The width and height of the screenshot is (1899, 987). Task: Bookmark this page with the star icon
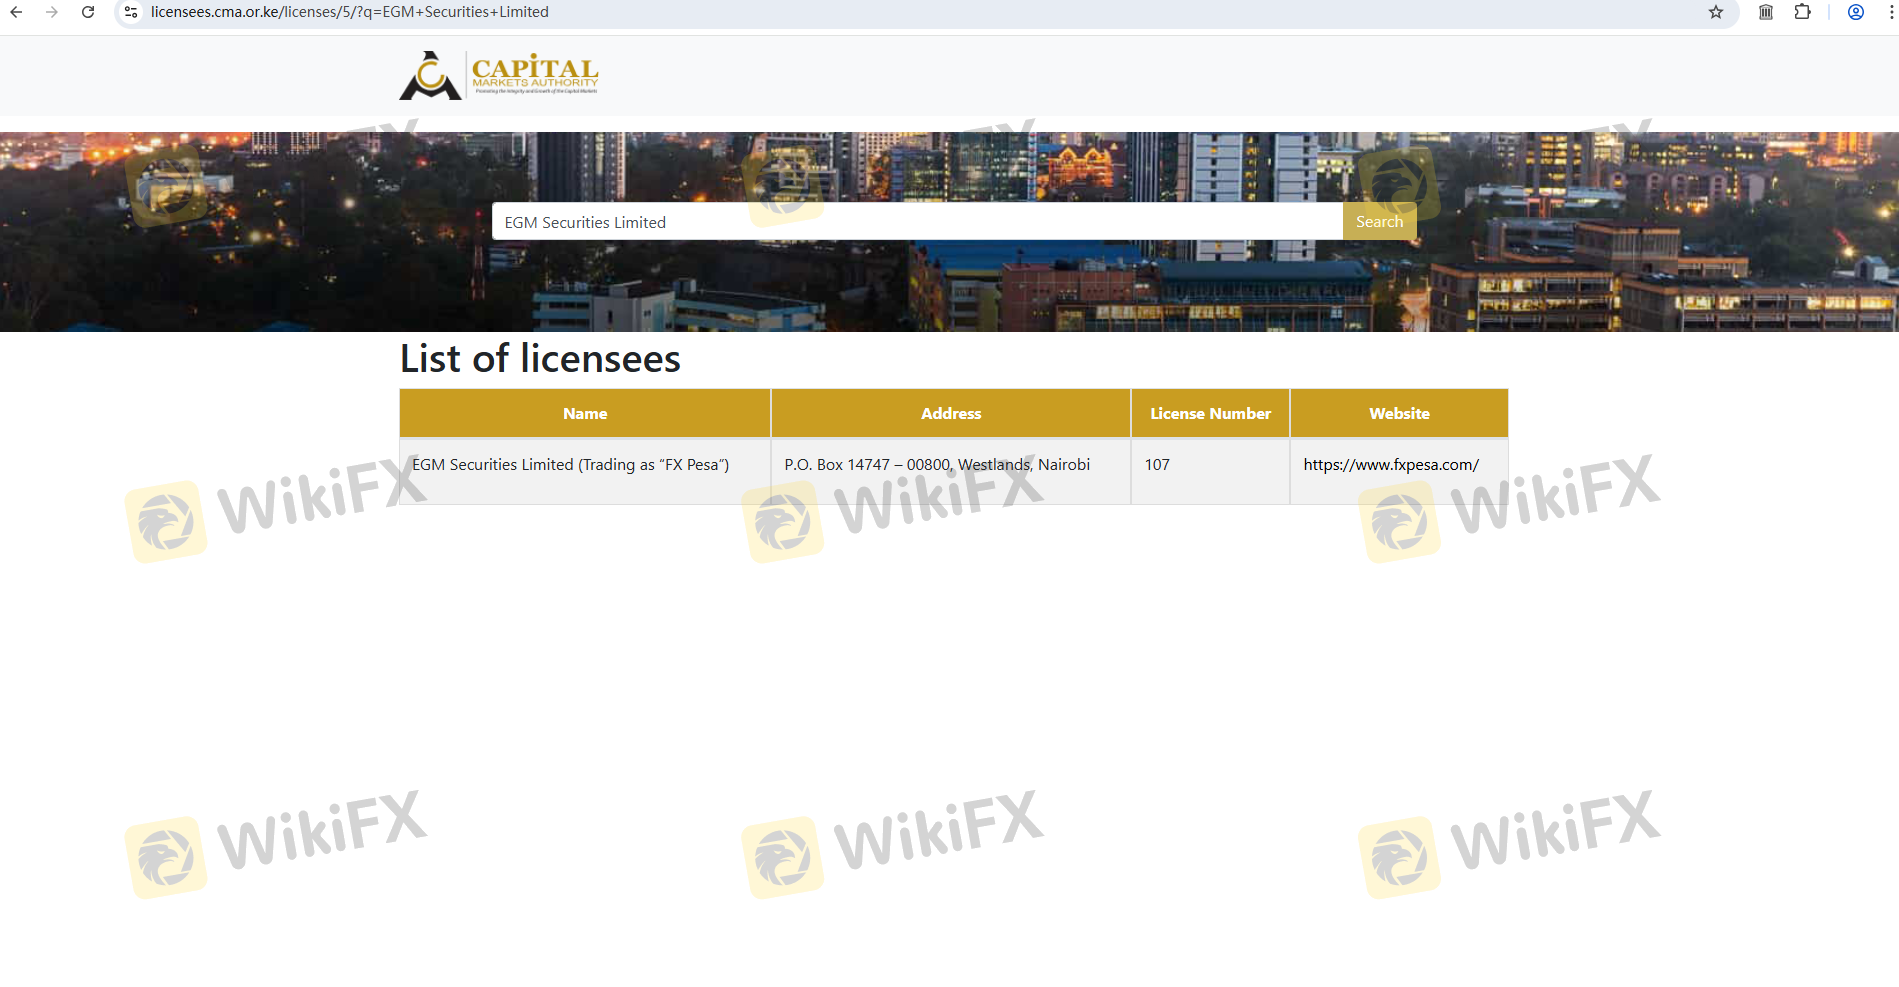click(1716, 12)
